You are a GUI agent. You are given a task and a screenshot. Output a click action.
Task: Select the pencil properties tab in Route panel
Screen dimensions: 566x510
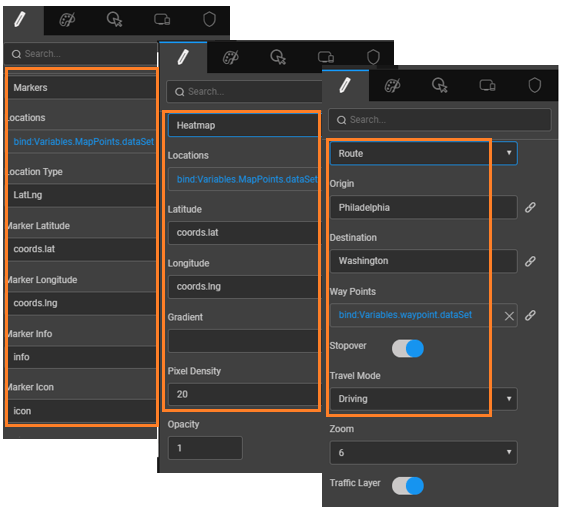[x=345, y=86]
